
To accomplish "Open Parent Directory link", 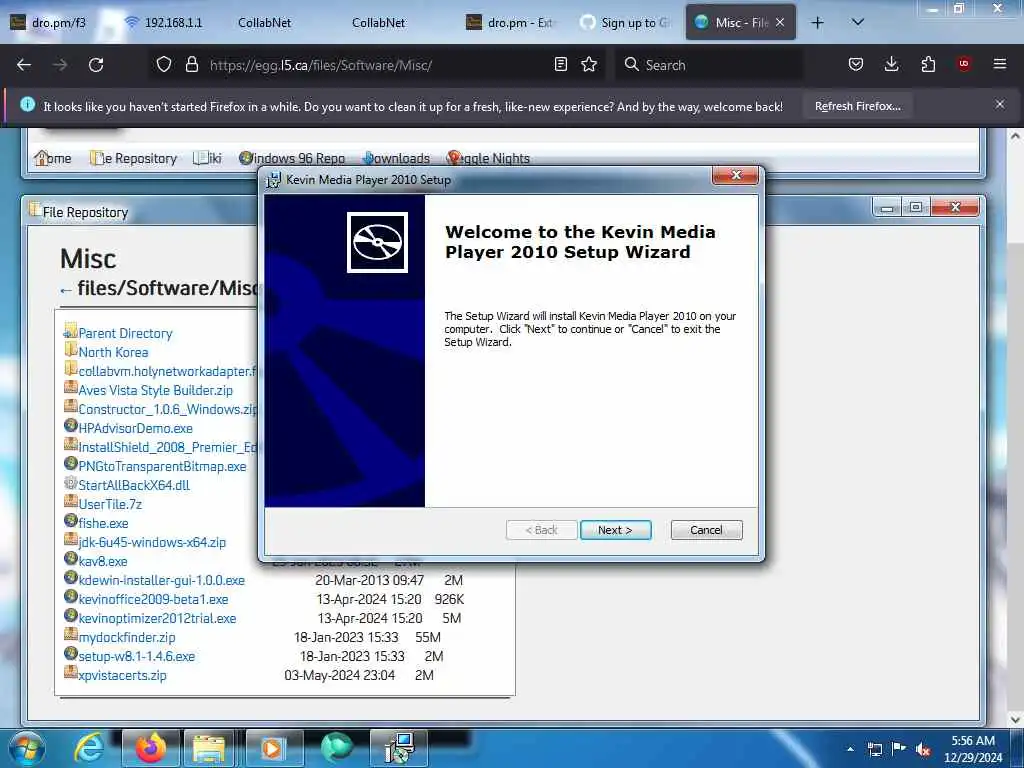I will click(125, 333).
